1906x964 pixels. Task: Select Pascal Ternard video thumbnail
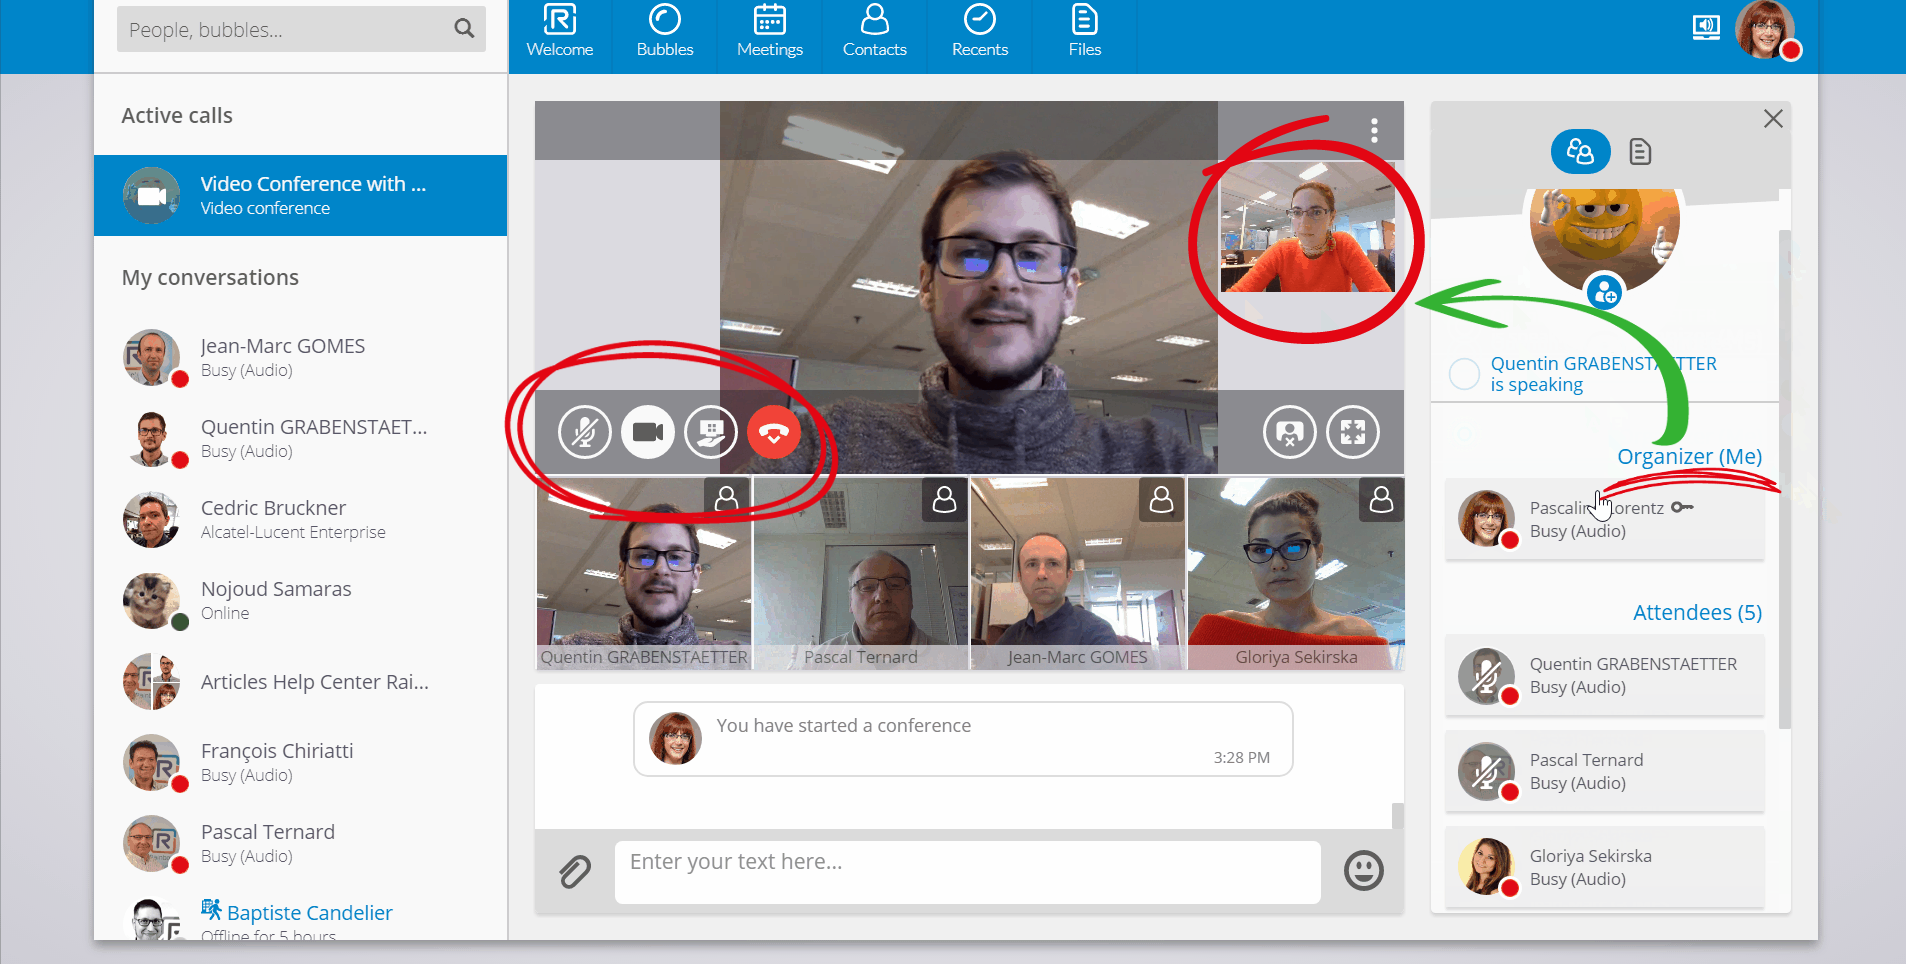tap(861, 573)
